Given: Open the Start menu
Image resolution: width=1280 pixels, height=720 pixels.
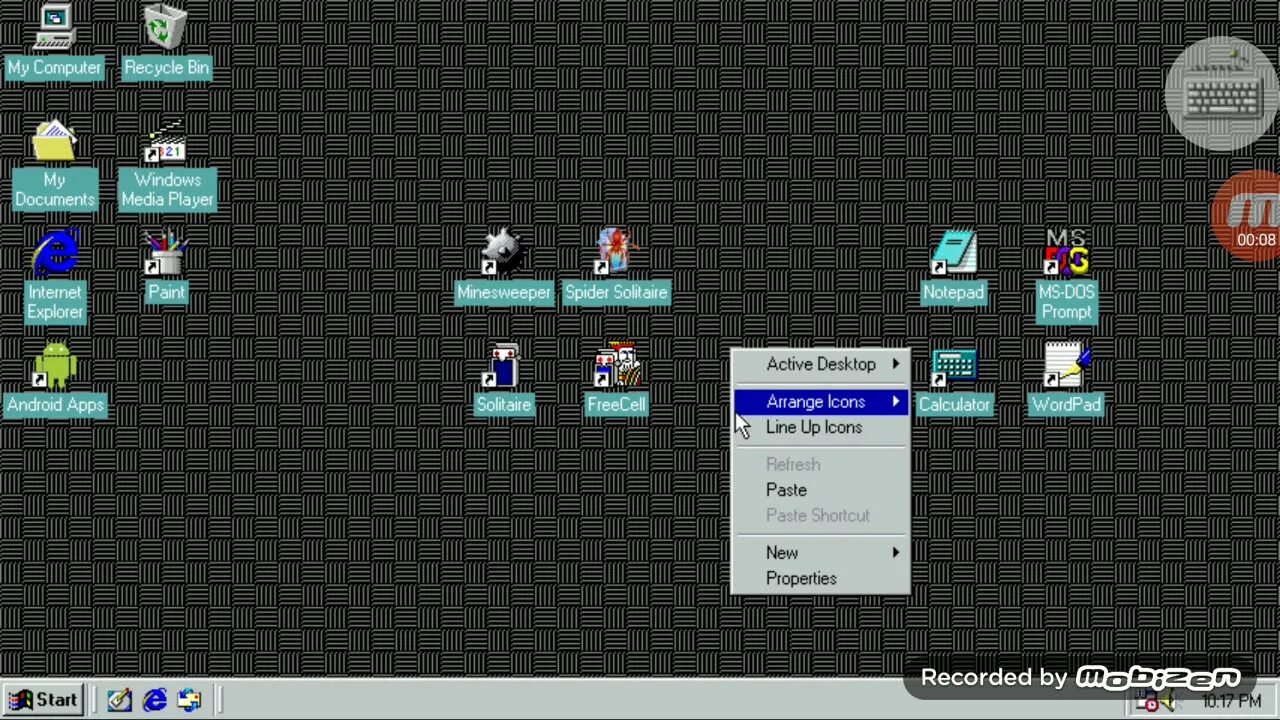Looking at the screenshot, I should tap(44, 700).
